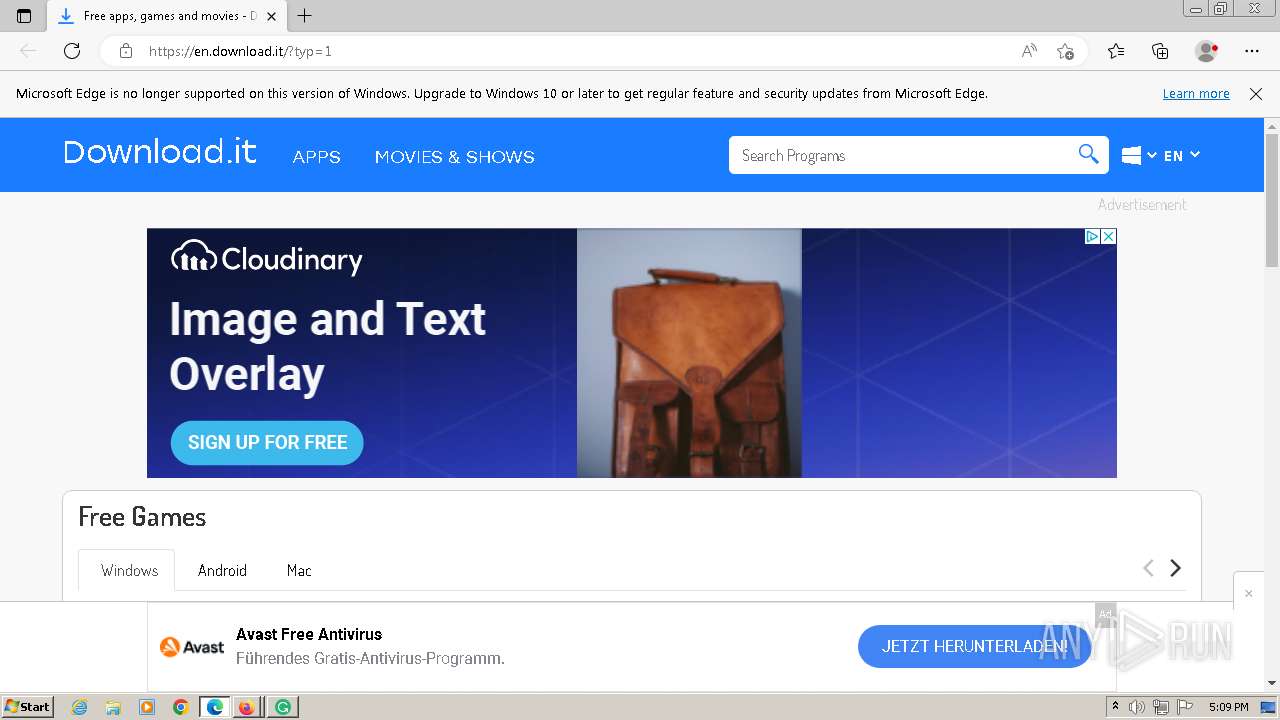Show hidden system tray icons
1280x720 pixels.
click(1115, 707)
